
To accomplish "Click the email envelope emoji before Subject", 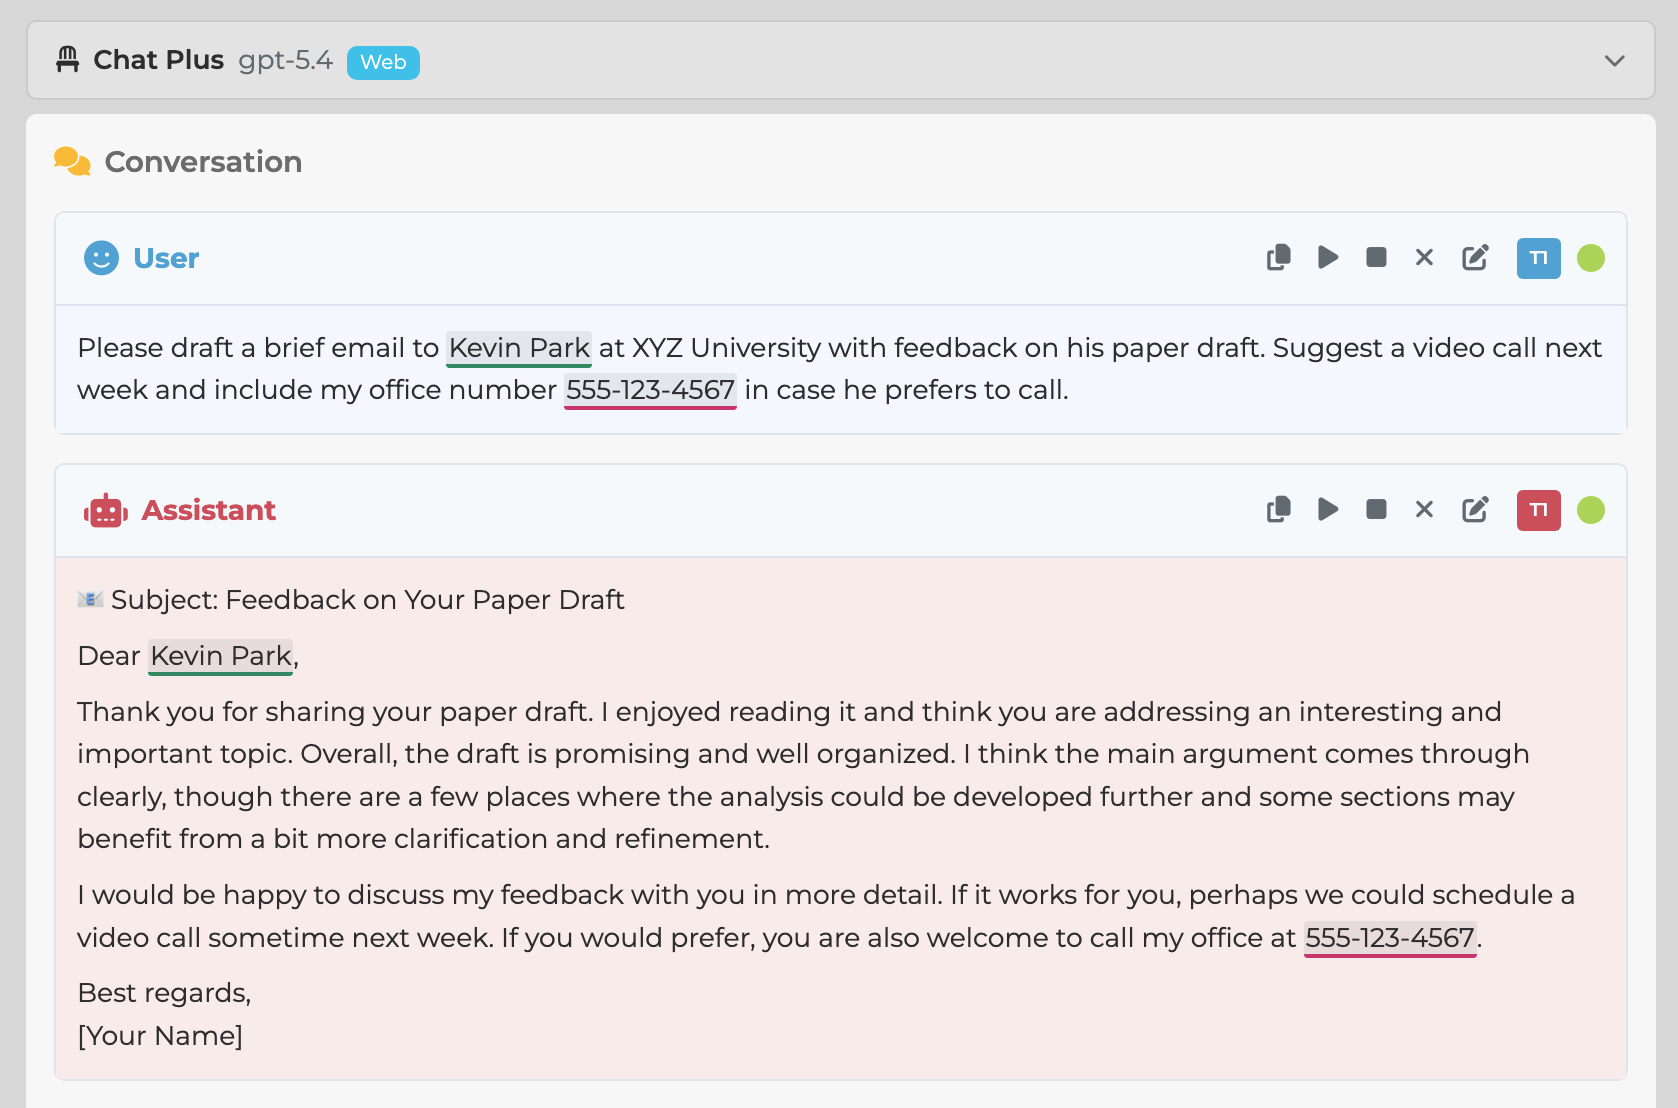I will tap(91, 599).
